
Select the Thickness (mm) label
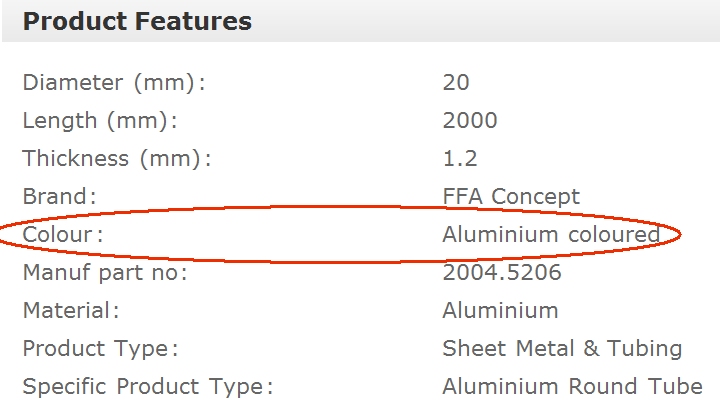click(x=117, y=159)
